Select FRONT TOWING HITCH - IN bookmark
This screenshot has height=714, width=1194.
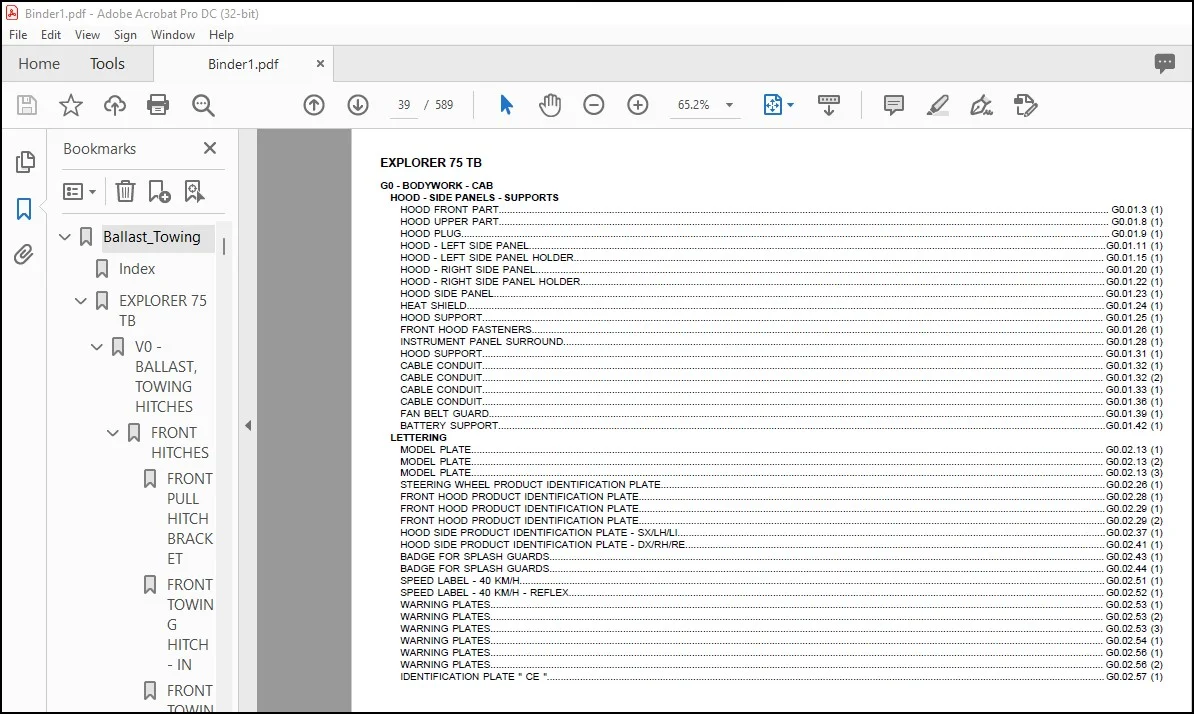coord(190,624)
